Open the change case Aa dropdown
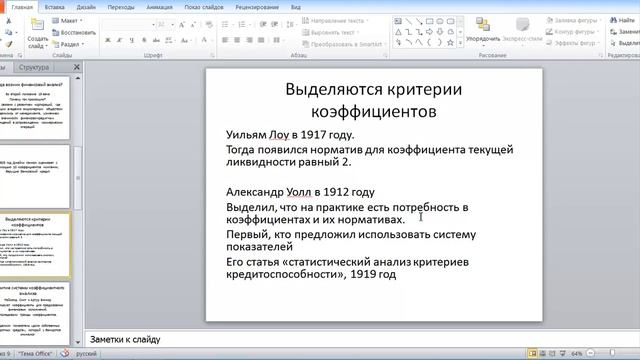Image resolution: width=640 pixels, height=360 pixels. [x=186, y=40]
